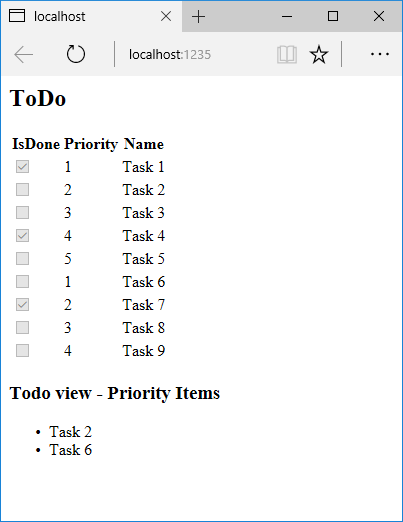Toggle the IsDone checkbox for Task 4
The height and width of the screenshot is (522, 403).
(22, 236)
